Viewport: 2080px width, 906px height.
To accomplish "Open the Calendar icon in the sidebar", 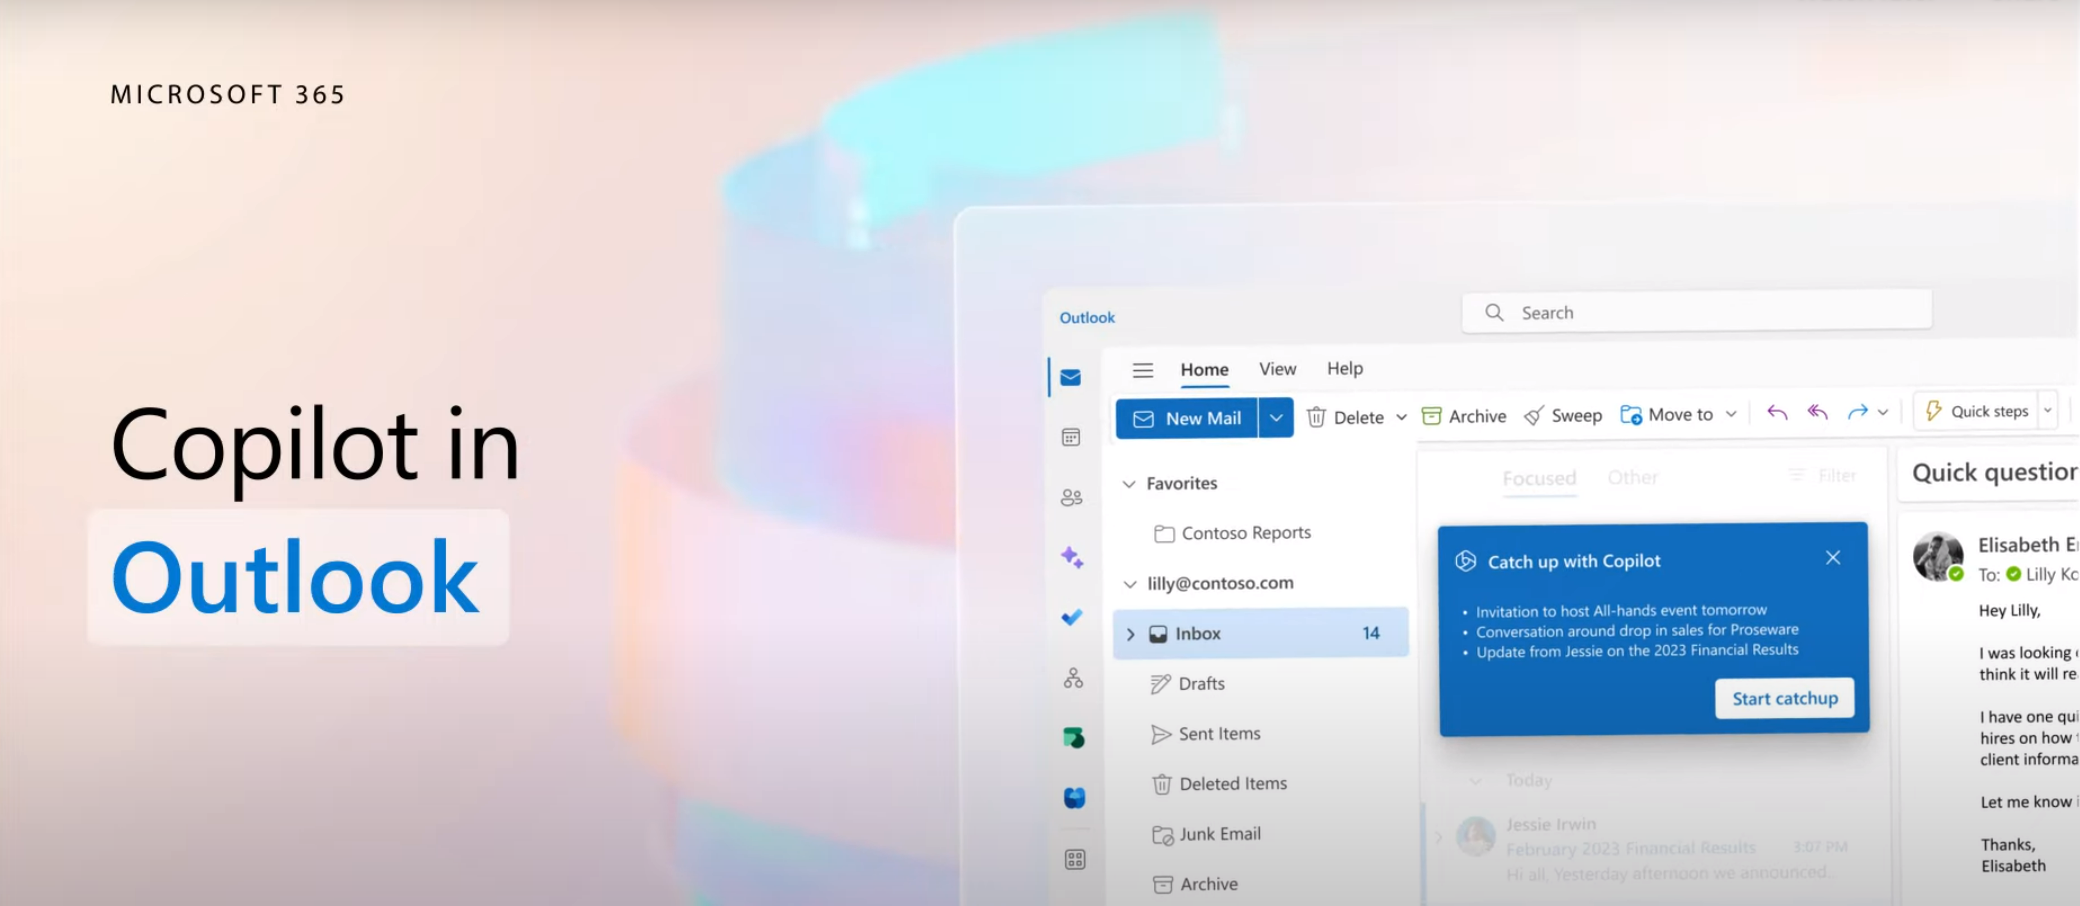I will pyautogui.click(x=1071, y=437).
